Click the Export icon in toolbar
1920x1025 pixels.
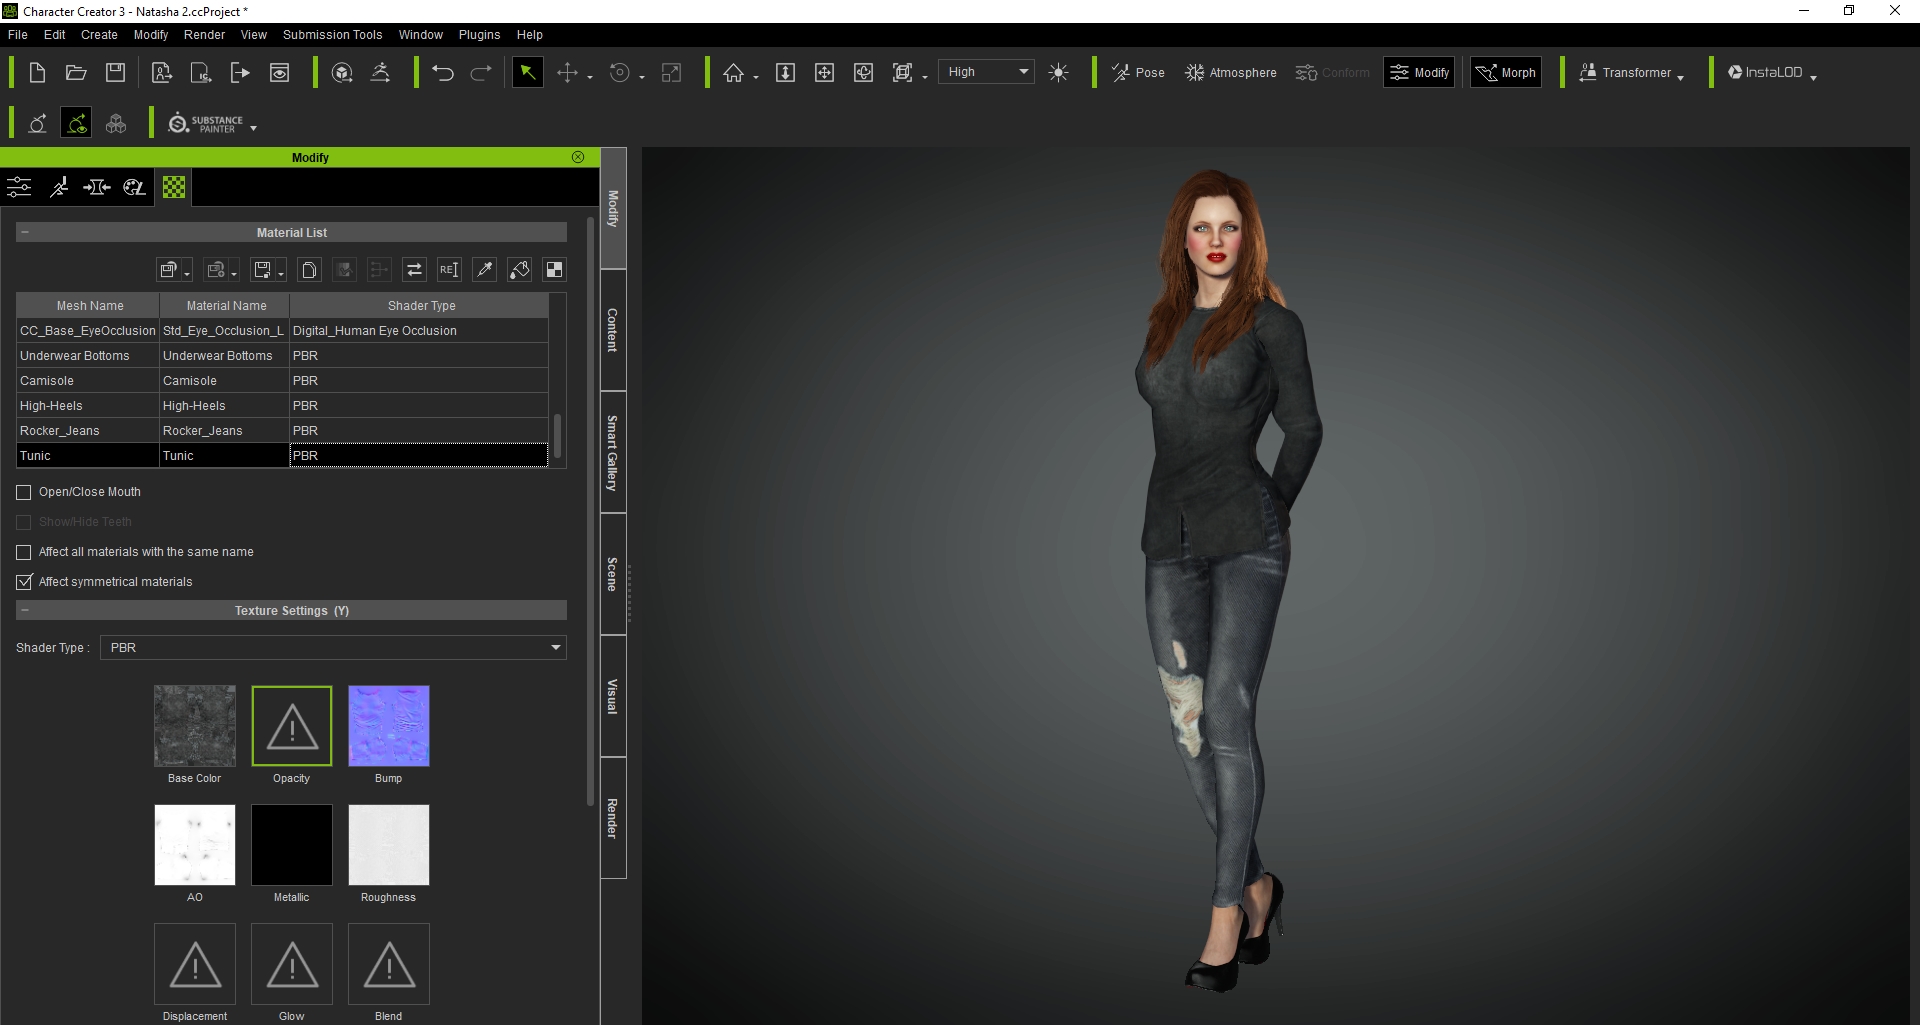(240, 72)
